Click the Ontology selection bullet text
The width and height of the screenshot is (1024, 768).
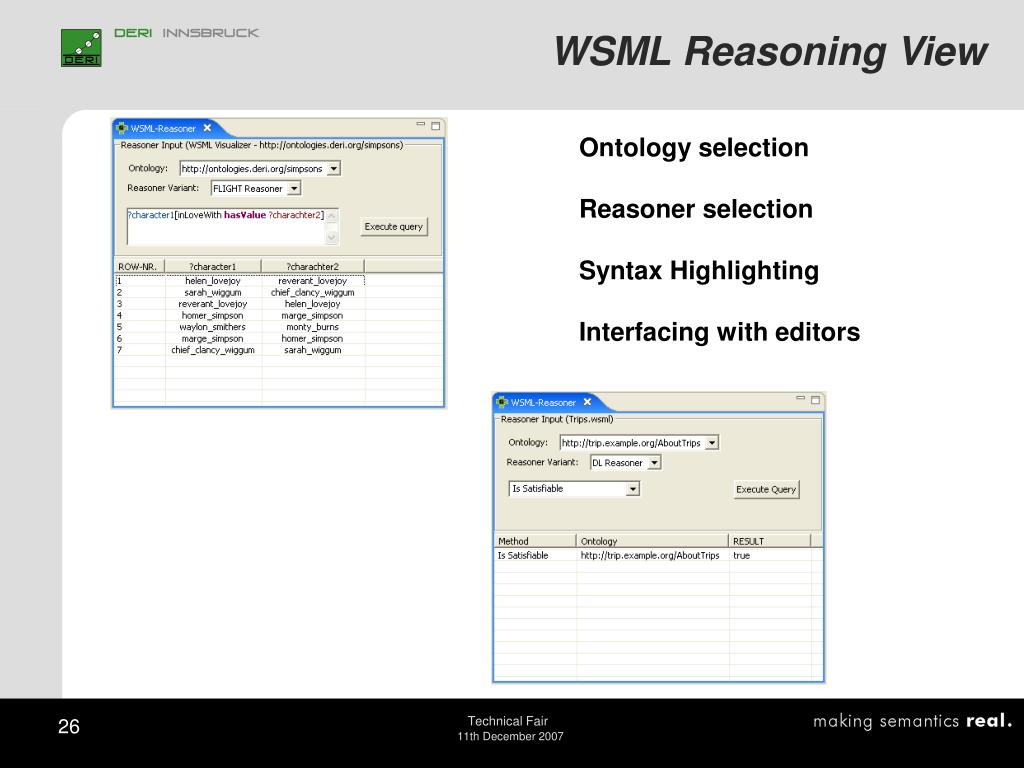coord(694,148)
